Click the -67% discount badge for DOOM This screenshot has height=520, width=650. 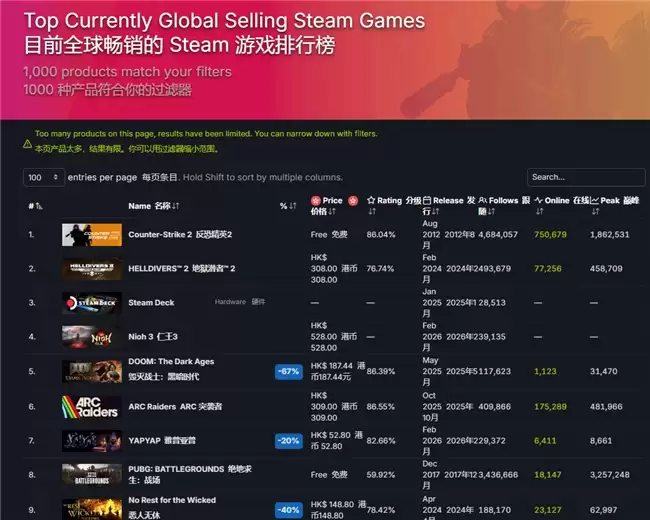coord(289,372)
